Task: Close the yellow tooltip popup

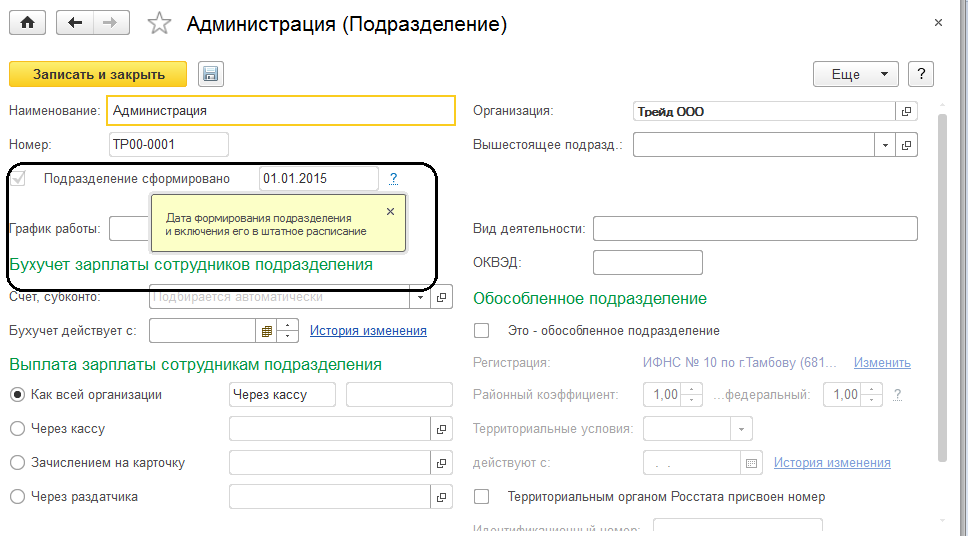Action: (x=390, y=211)
